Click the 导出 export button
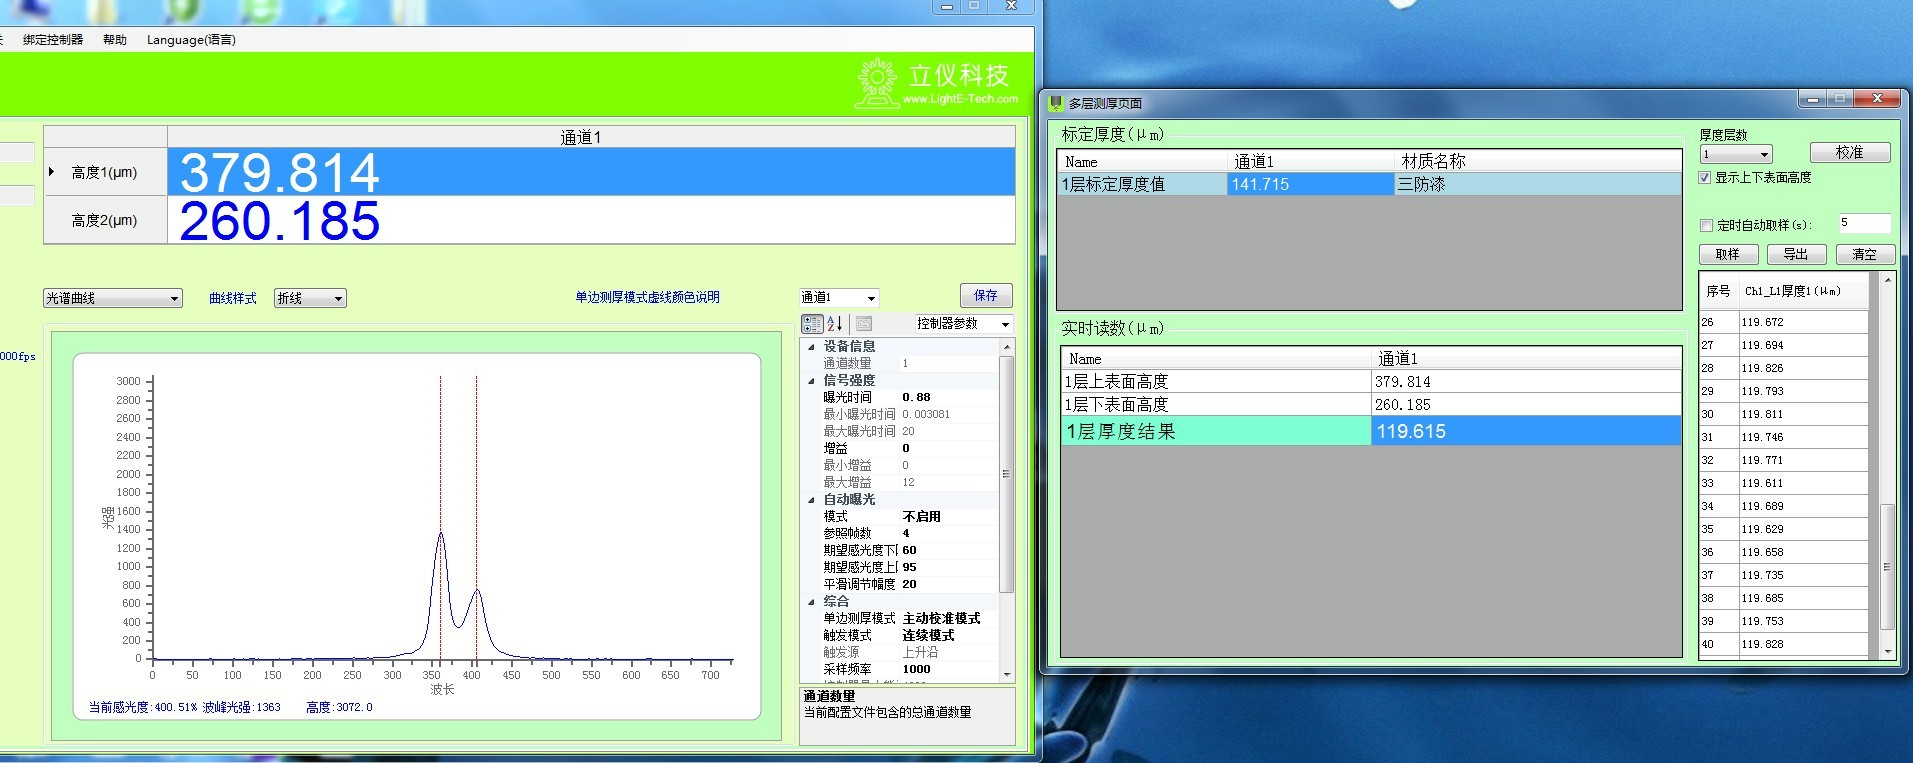This screenshot has height=763, width=1913. coord(1796,254)
